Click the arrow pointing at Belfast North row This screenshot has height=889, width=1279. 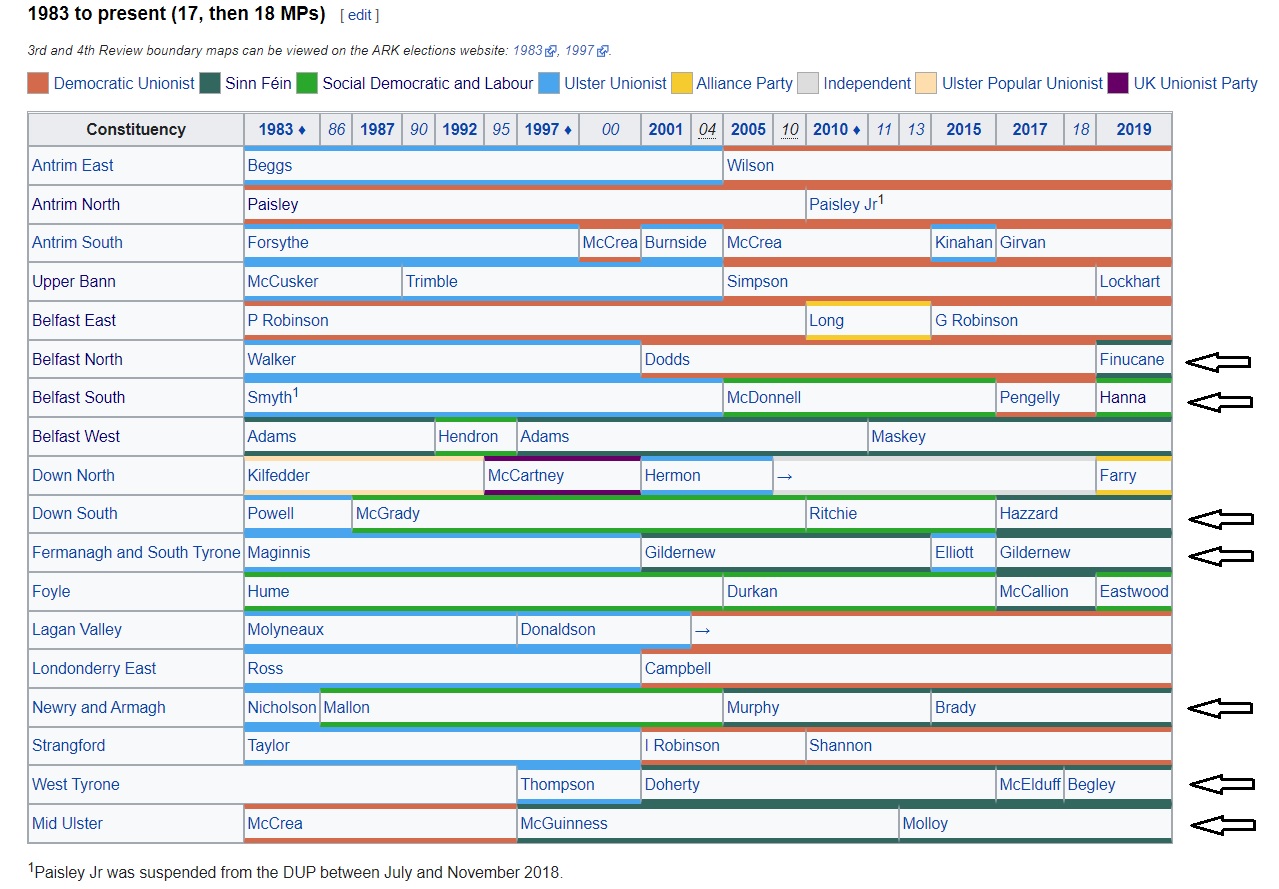pyautogui.click(x=1218, y=361)
